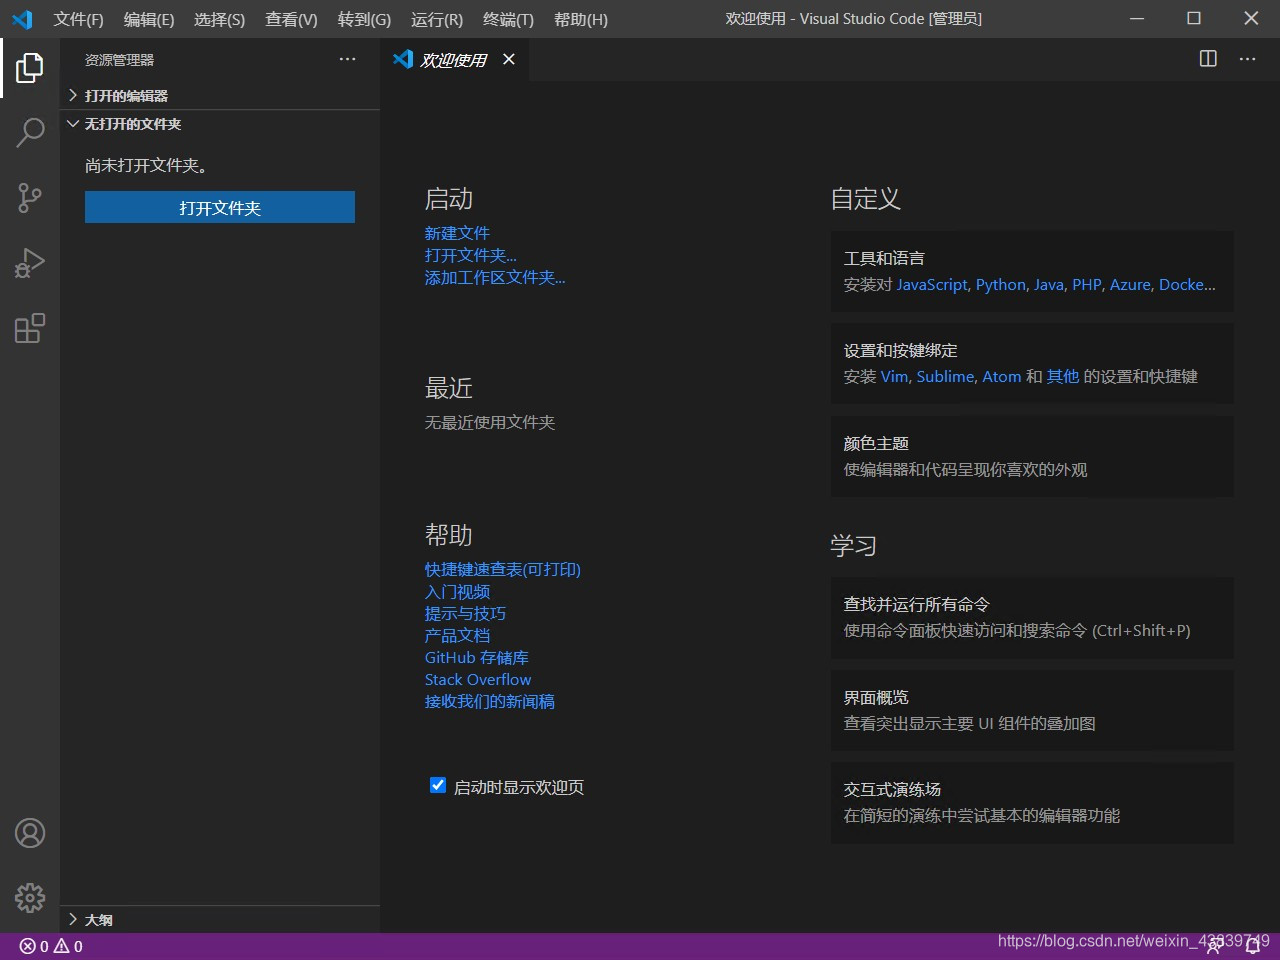Screen dimensions: 1280x960
Task: Open the 入门视频 link
Action: tap(457, 591)
